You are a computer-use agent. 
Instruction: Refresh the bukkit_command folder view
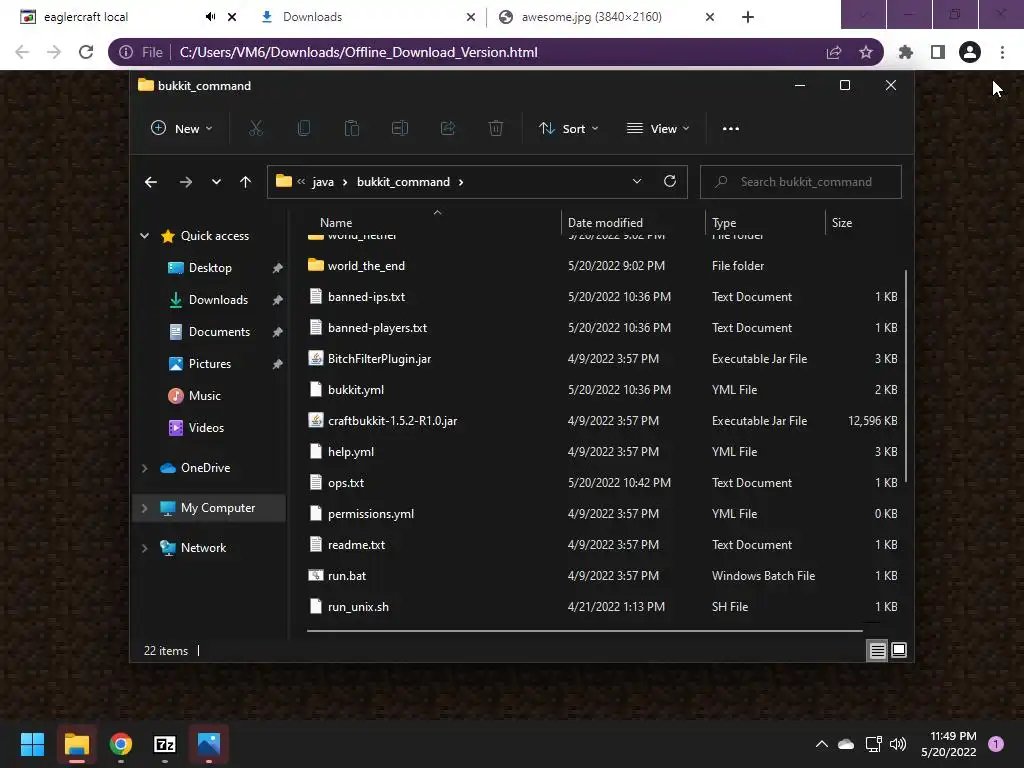pos(669,182)
